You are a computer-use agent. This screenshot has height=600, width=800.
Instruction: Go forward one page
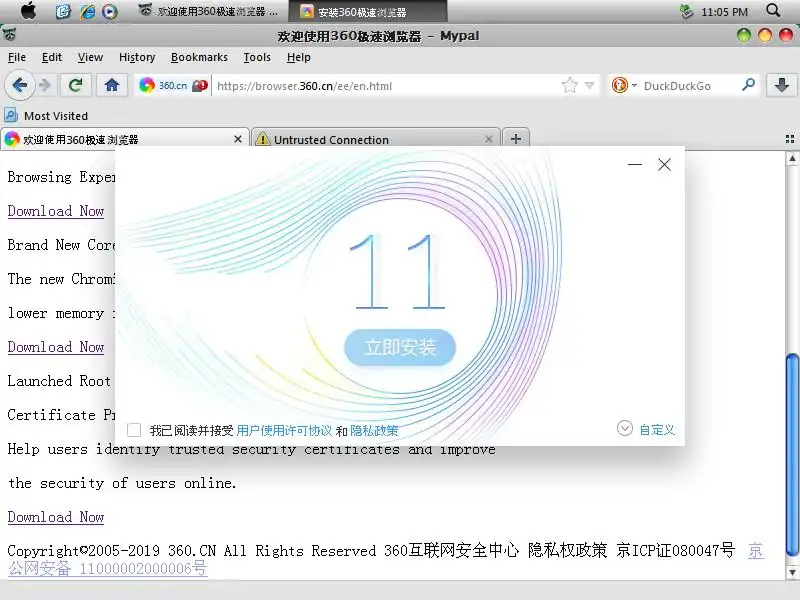click(x=45, y=85)
